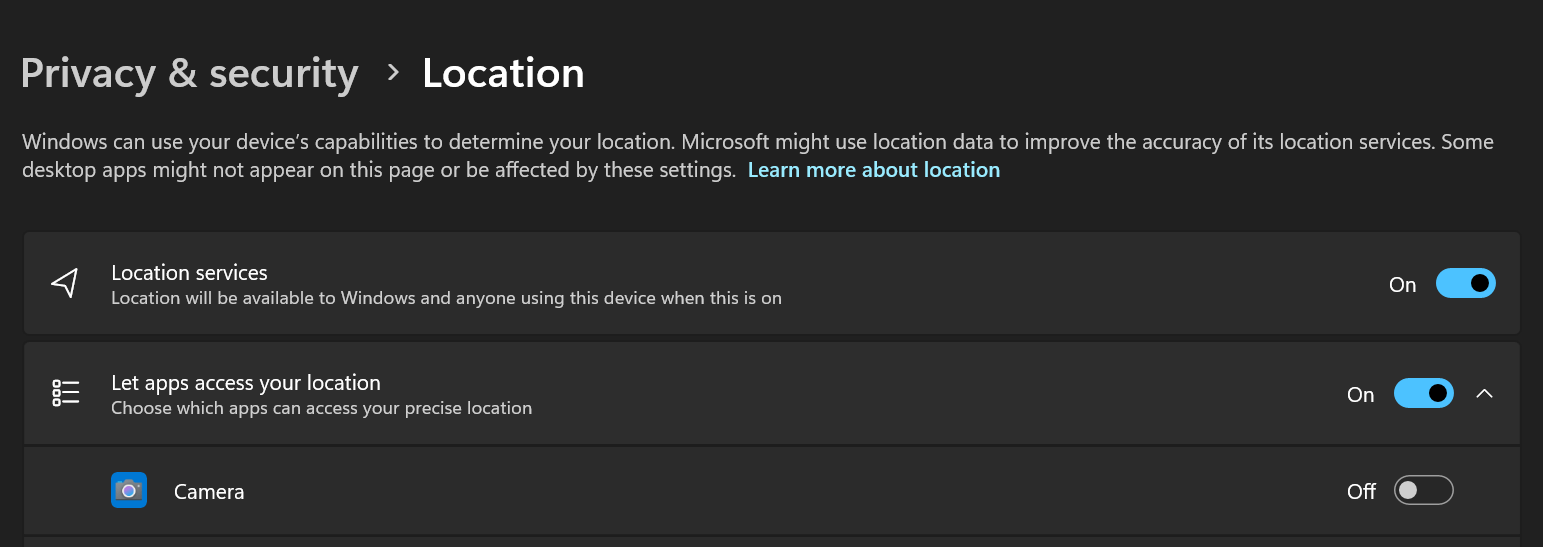Click the list icon beside Let apps access
Viewport: 1543px width, 547px height.
[65, 393]
